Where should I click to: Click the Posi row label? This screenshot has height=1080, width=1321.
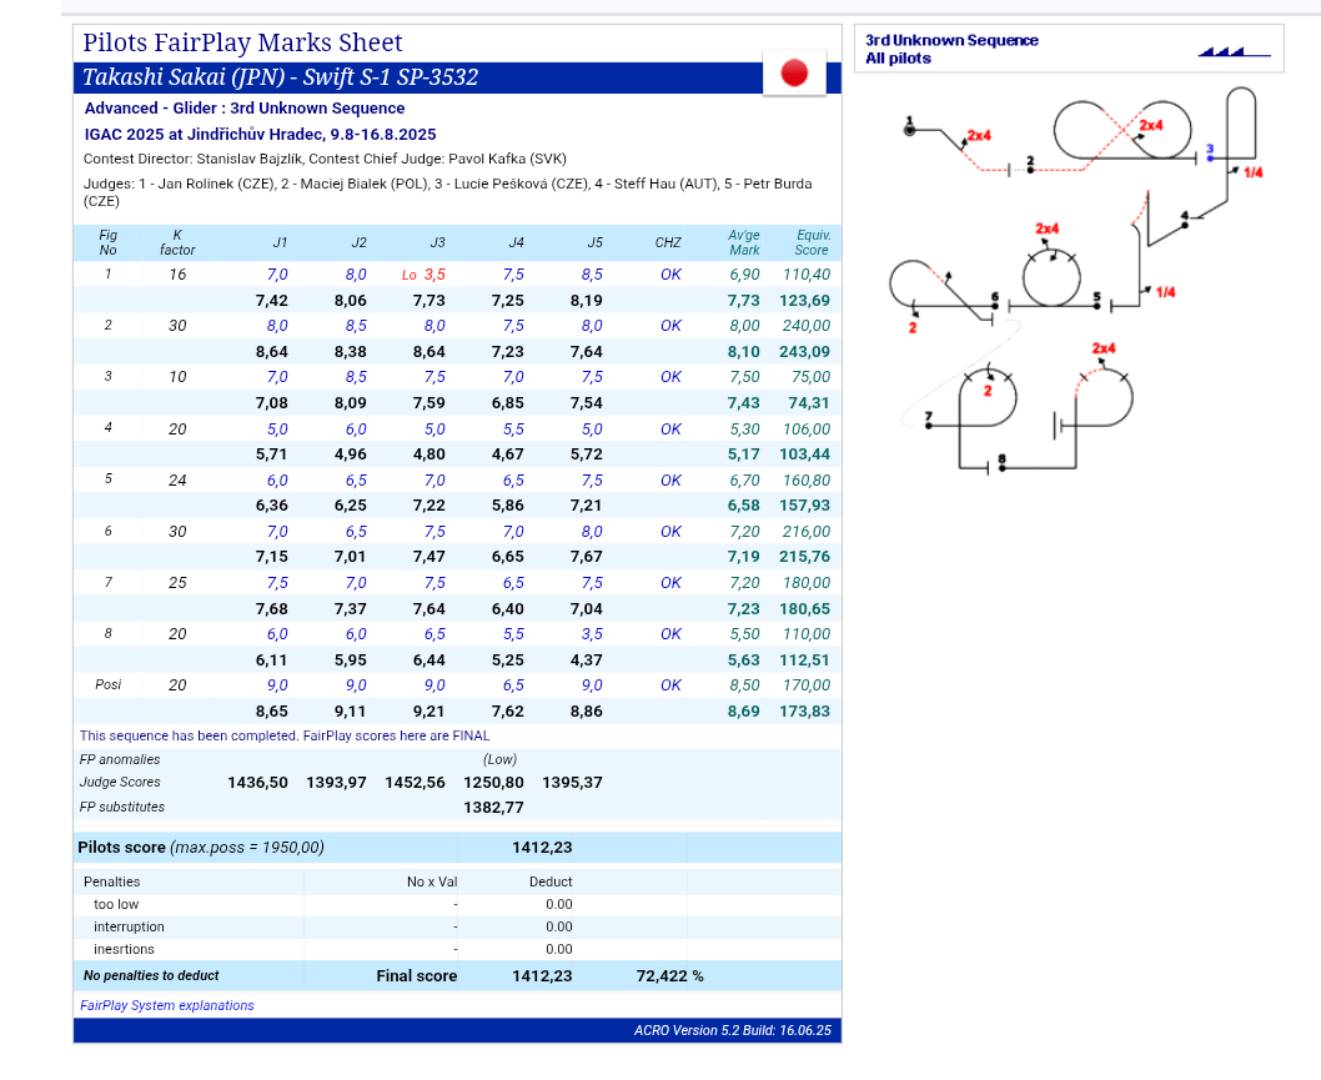108,685
